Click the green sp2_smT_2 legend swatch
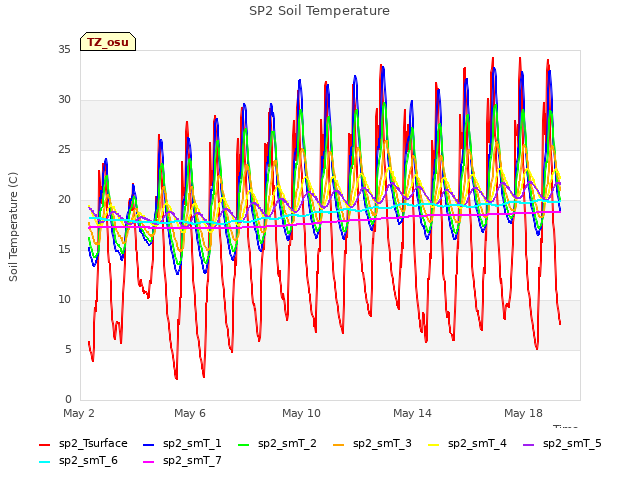 click(244, 445)
